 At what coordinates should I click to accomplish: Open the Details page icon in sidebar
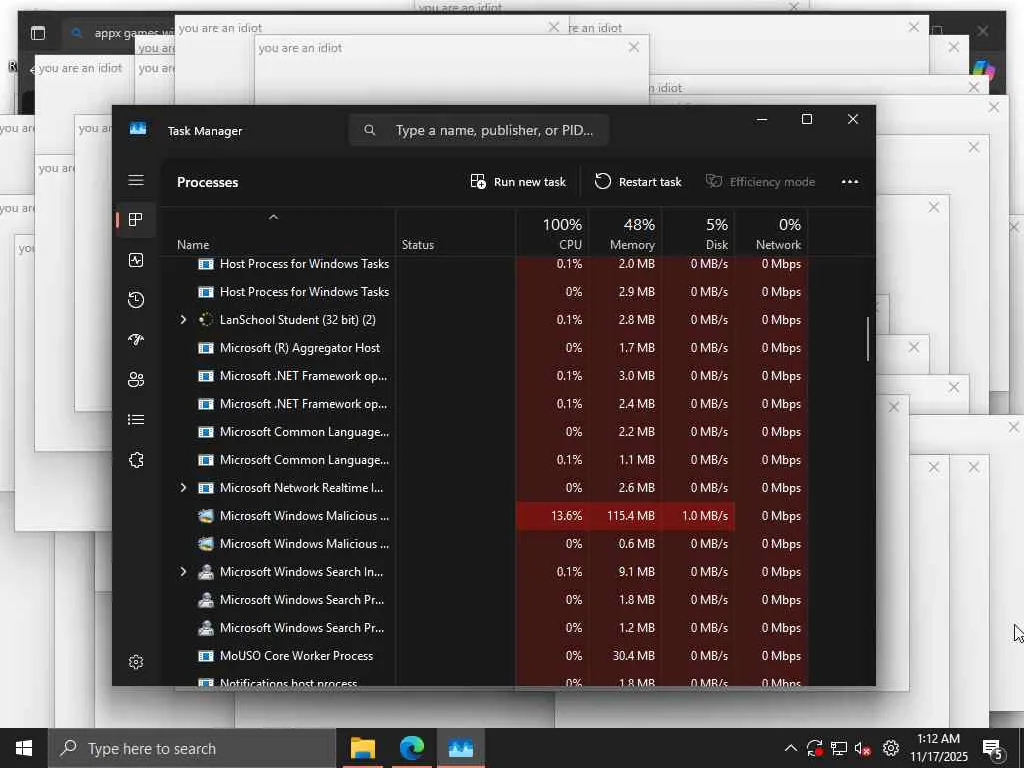[136, 419]
